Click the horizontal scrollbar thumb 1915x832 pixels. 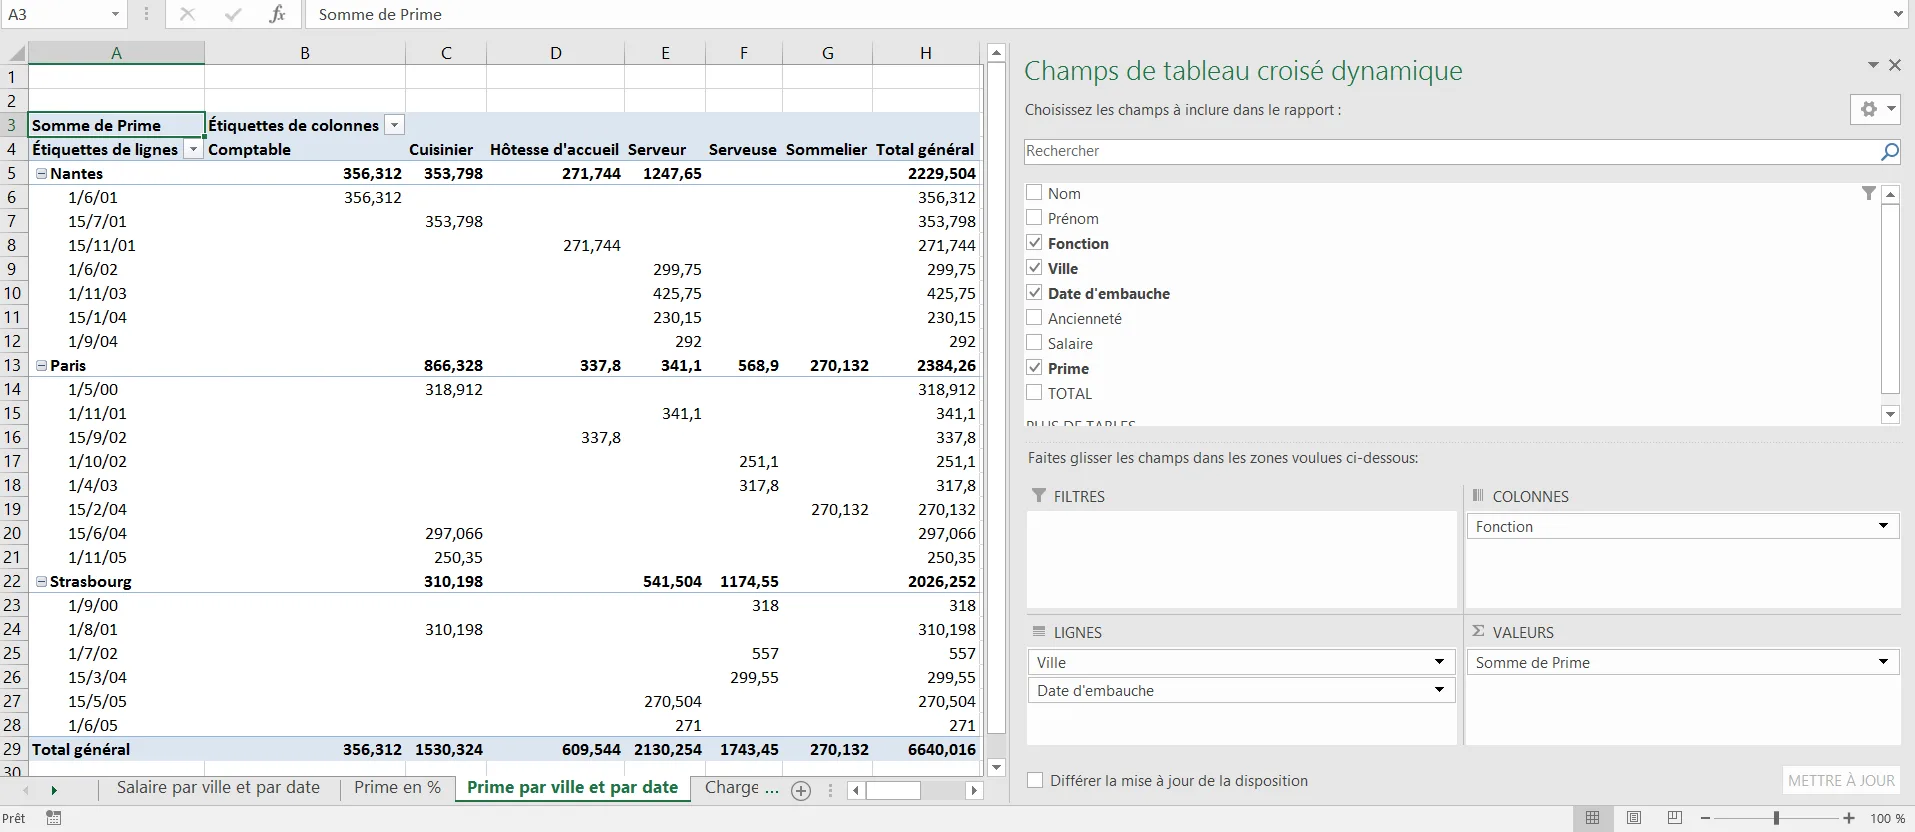click(x=893, y=790)
